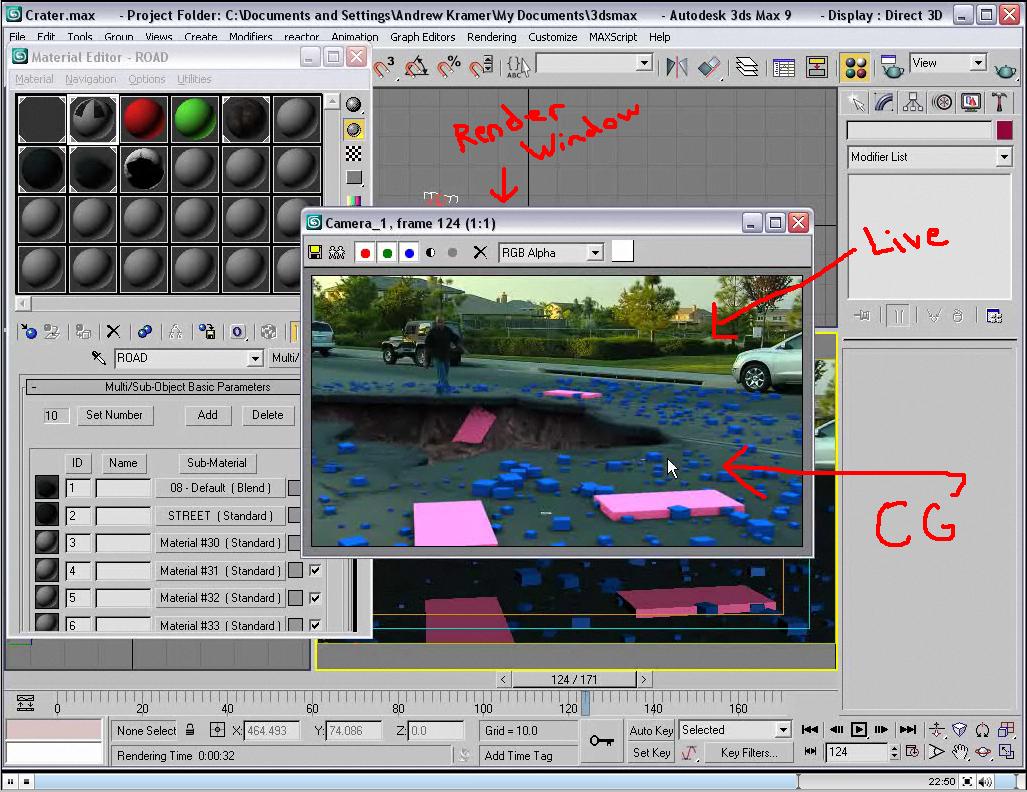
Task: Open the View render type dropdown
Action: [x=978, y=63]
